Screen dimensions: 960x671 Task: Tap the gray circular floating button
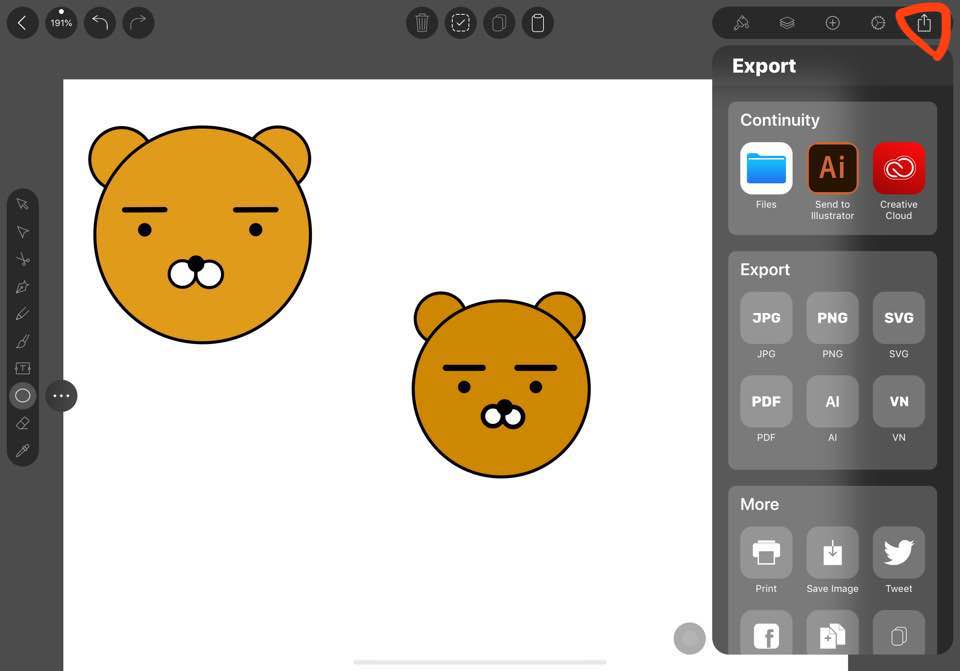click(x=689, y=639)
